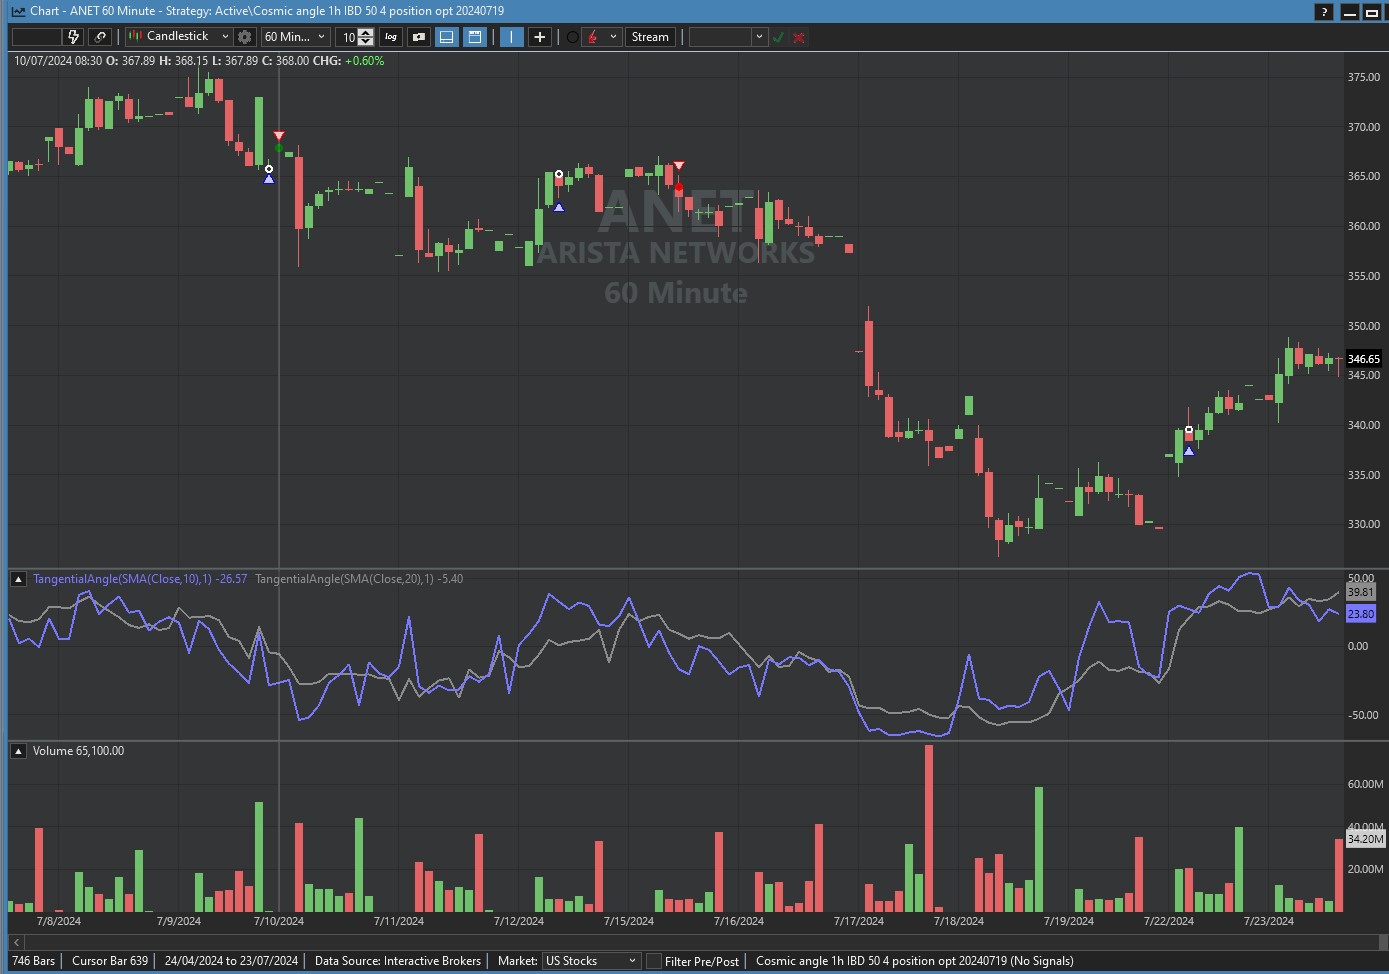This screenshot has width=1389, height=974.
Task: Select the crosshair cursor tool
Action: [x=540, y=37]
